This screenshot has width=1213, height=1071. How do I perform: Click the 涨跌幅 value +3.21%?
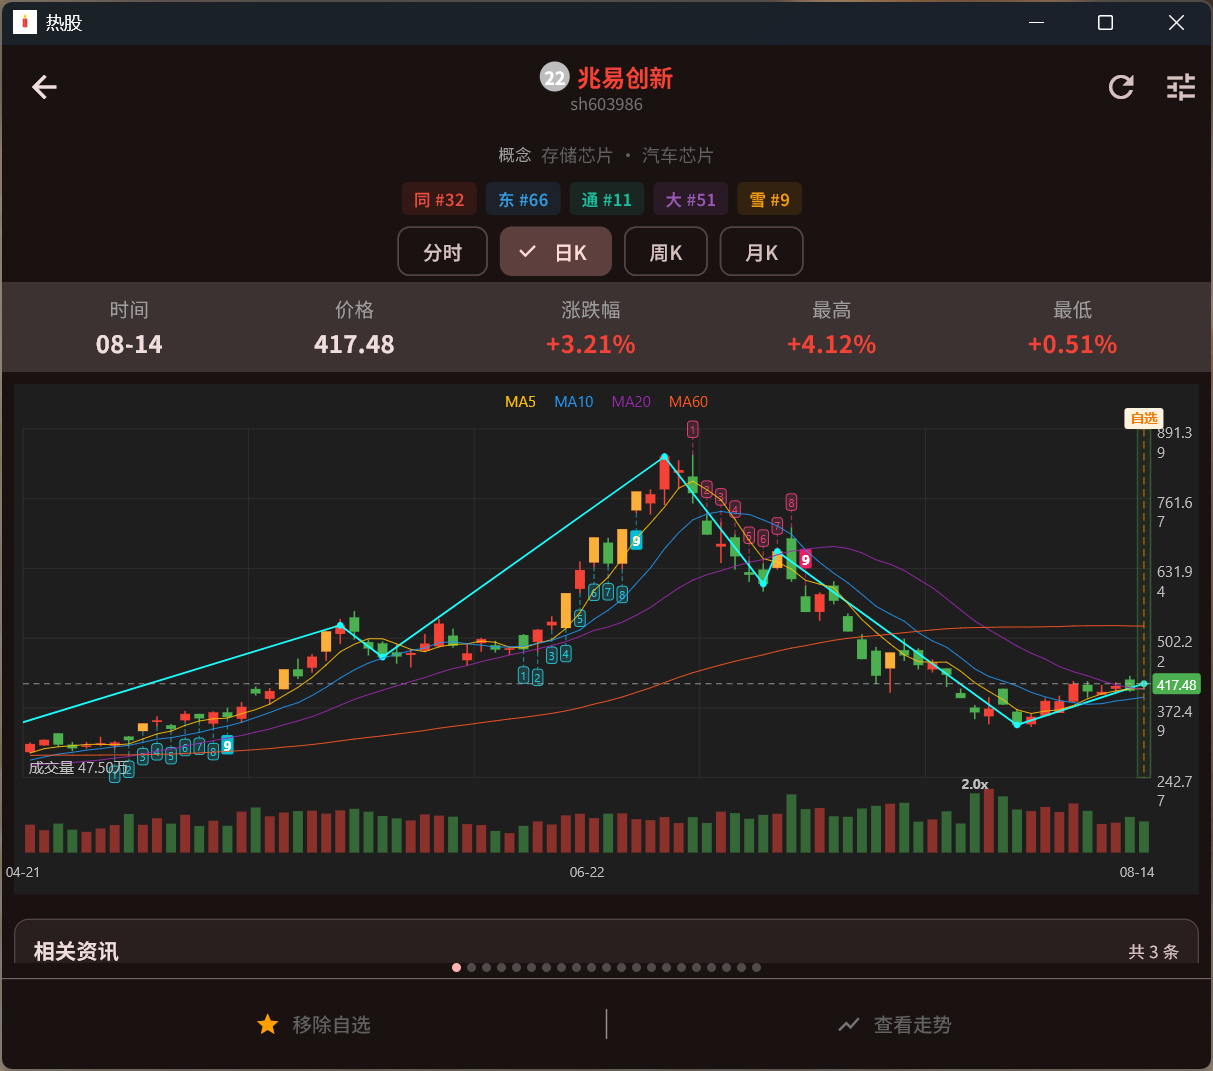[591, 344]
